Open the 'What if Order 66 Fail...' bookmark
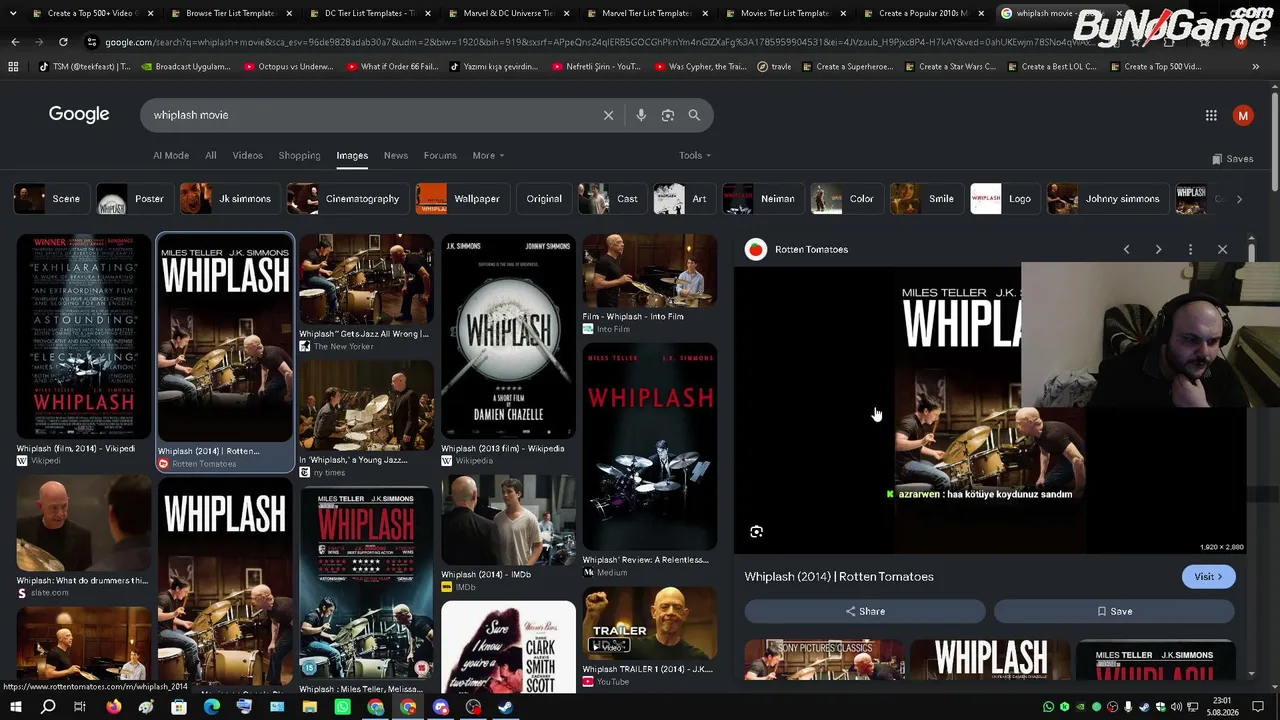This screenshot has height=720, width=1280. click(x=392, y=66)
